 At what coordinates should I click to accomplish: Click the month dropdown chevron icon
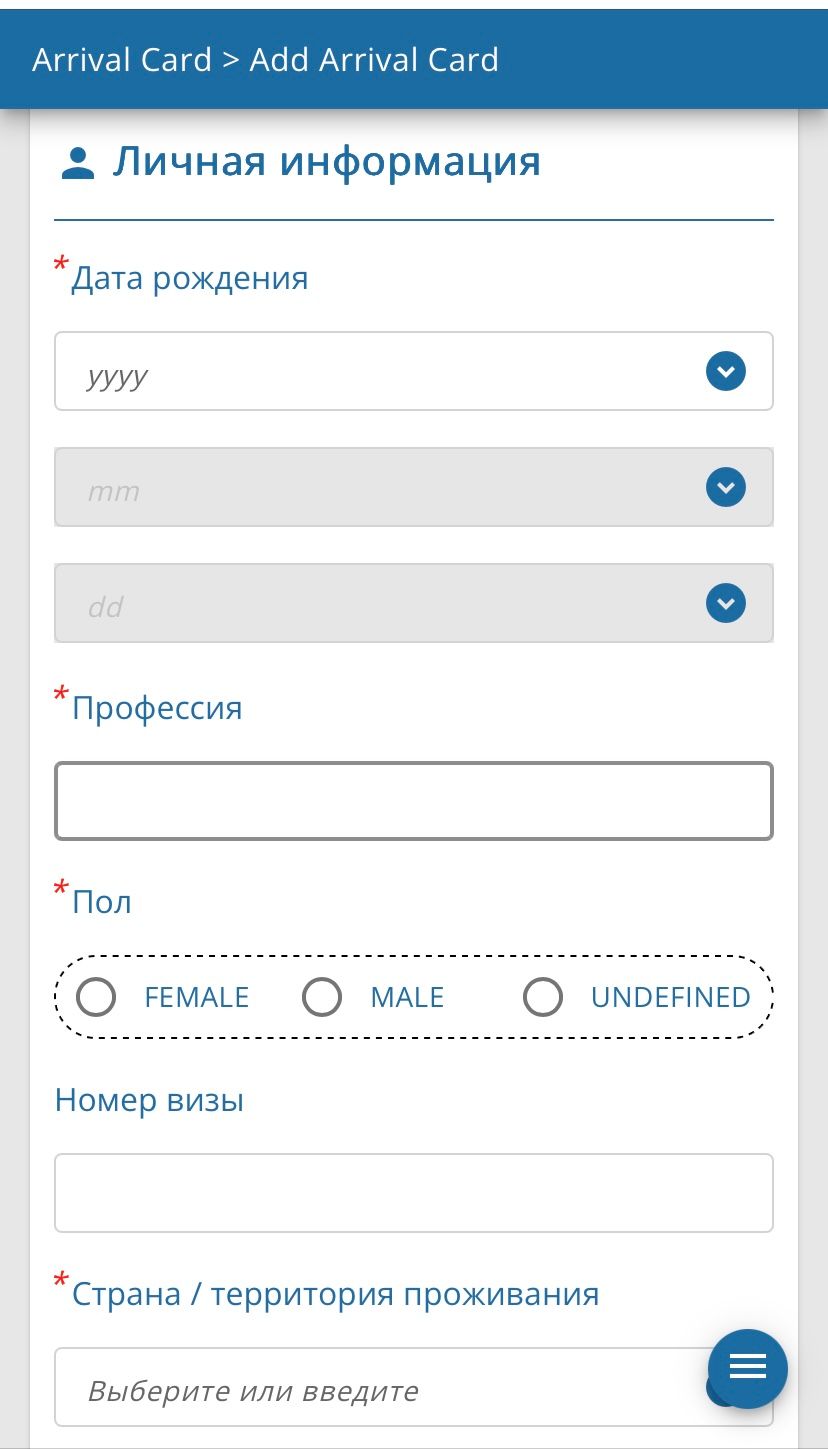coord(726,488)
